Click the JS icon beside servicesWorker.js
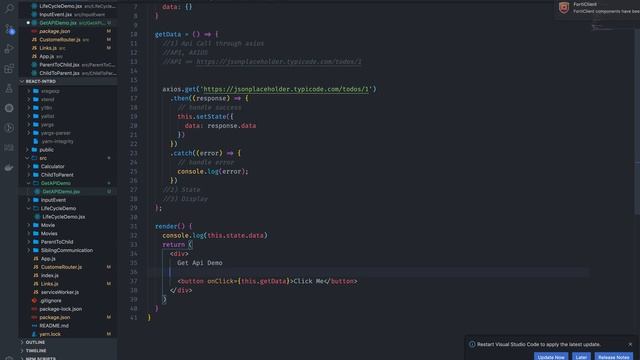Screen dimensions: 640x360 tap(36, 292)
